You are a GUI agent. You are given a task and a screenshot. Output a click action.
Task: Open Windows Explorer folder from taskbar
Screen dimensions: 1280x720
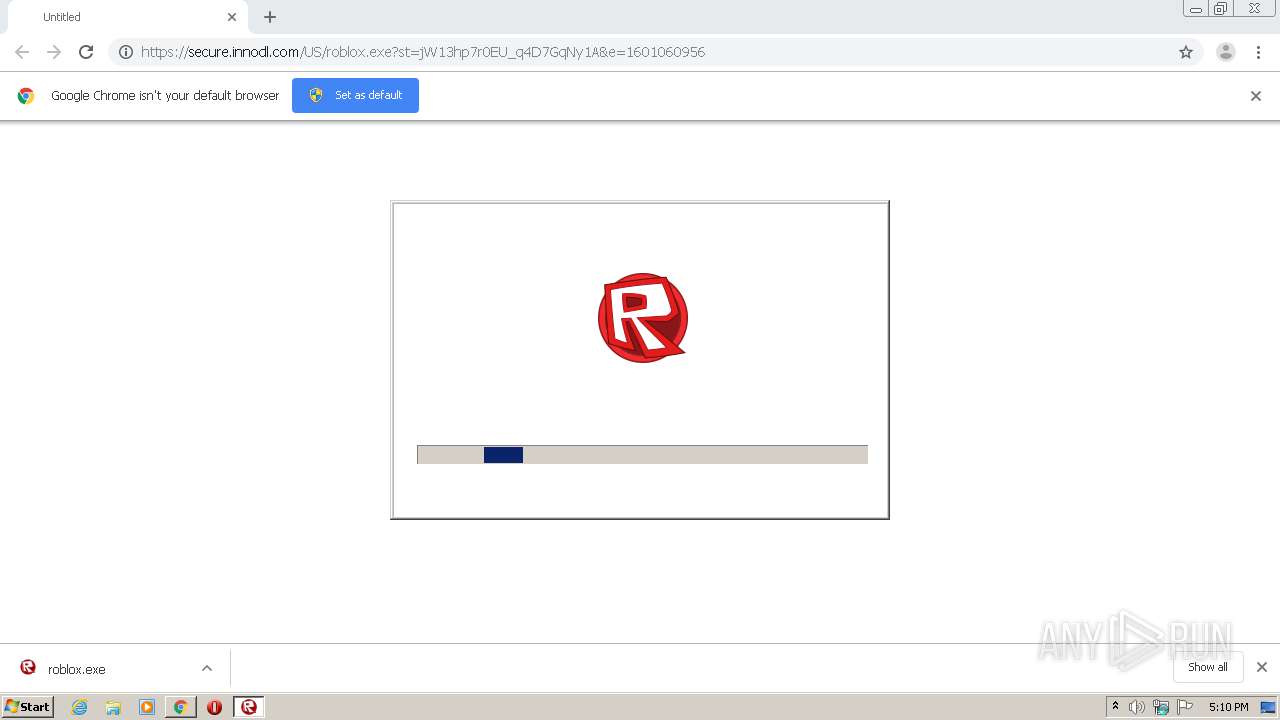113,707
